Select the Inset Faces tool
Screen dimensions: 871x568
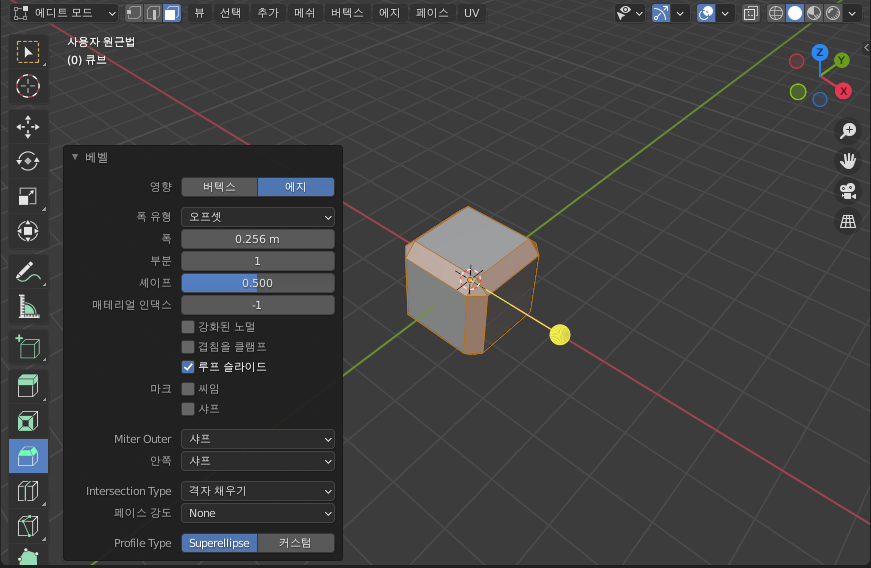[28, 421]
